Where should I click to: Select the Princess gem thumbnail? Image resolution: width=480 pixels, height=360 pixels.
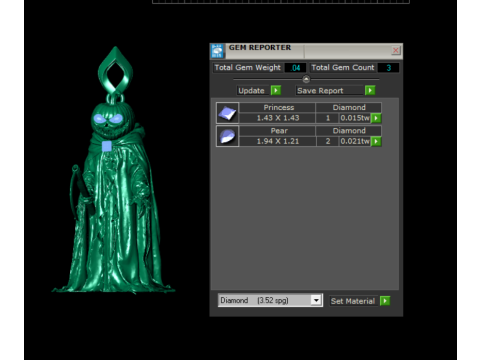click(227, 113)
